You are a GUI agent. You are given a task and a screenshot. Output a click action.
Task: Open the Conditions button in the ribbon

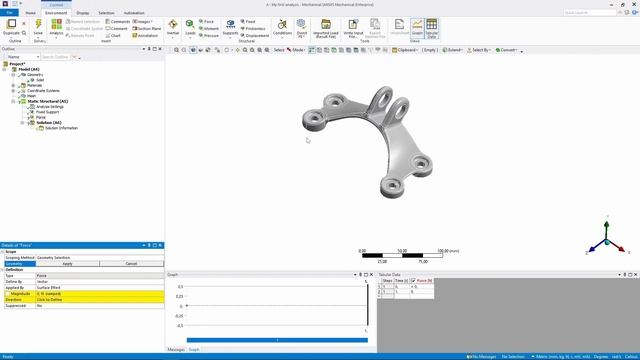[282, 28]
